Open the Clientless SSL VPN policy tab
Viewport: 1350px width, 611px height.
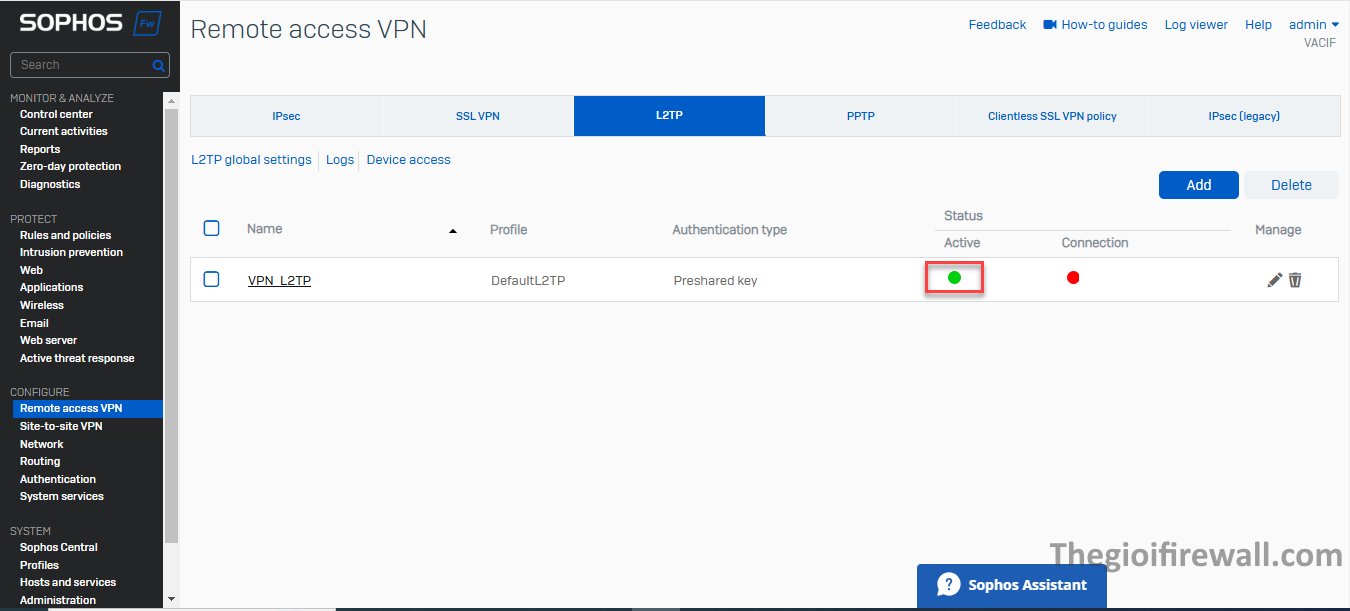(1052, 116)
